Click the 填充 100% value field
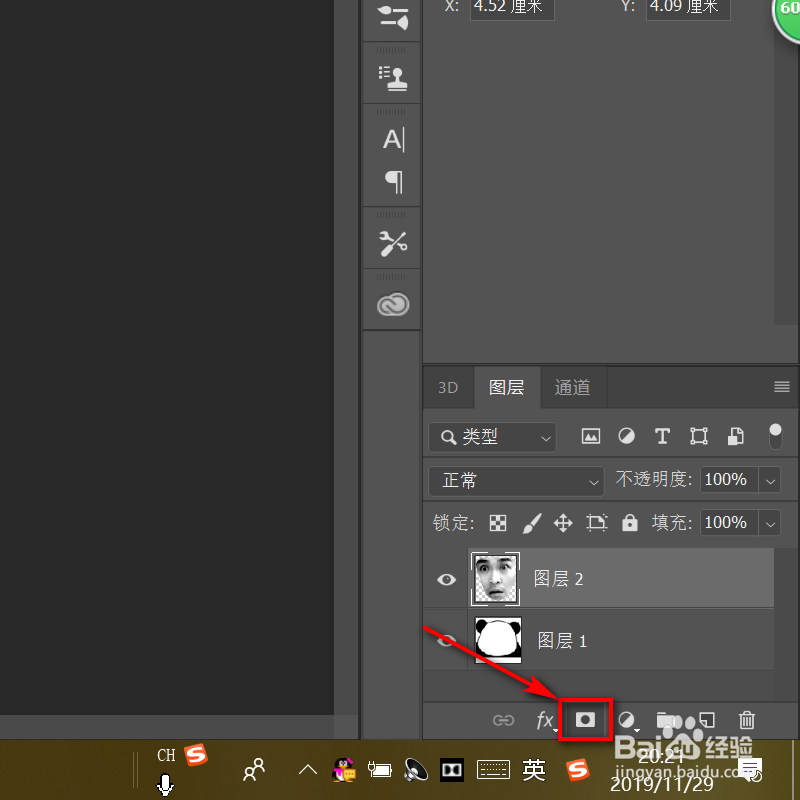800x800 pixels. pos(729,523)
